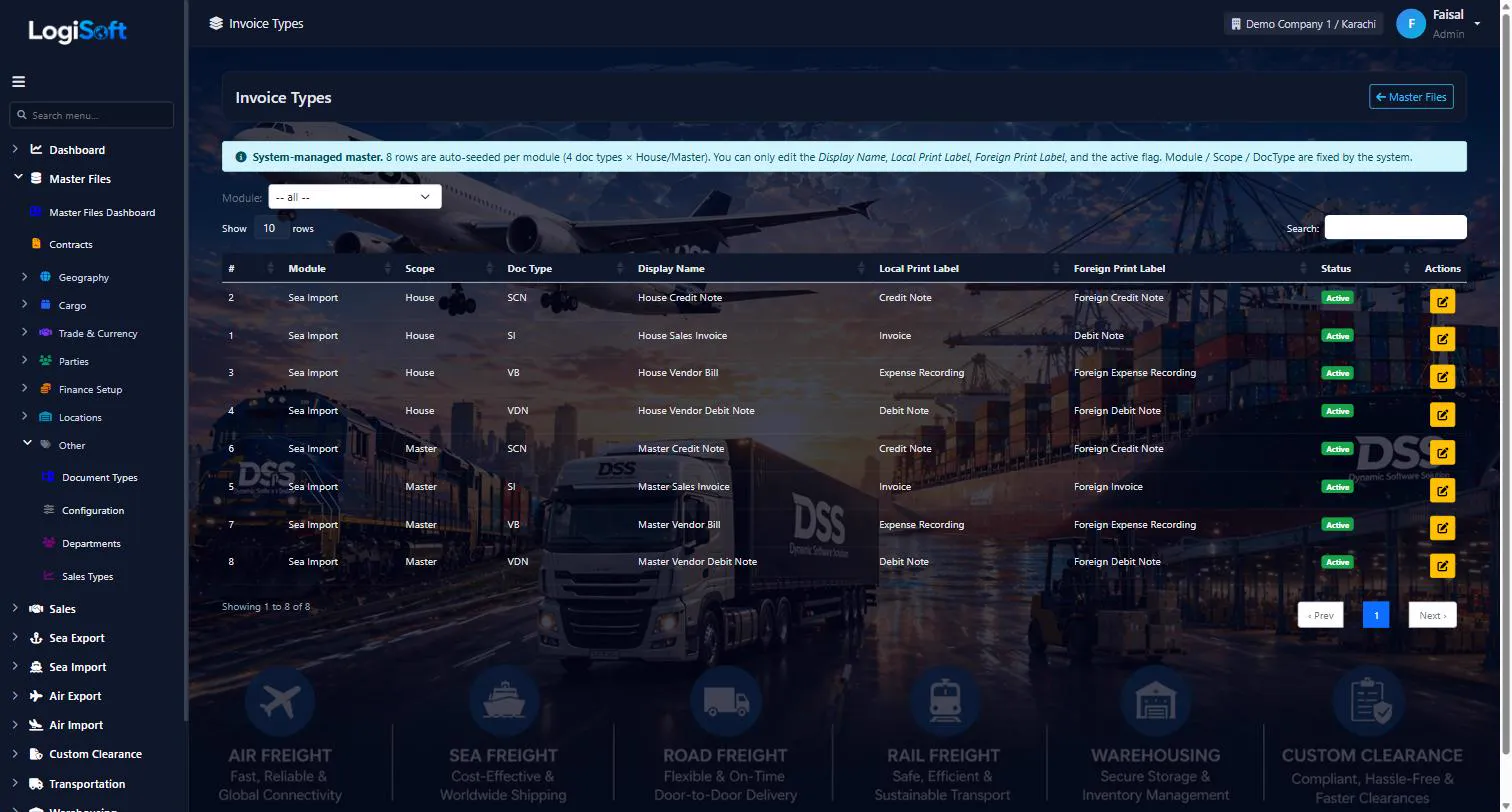Click the Air Export plane icon

(36, 696)
